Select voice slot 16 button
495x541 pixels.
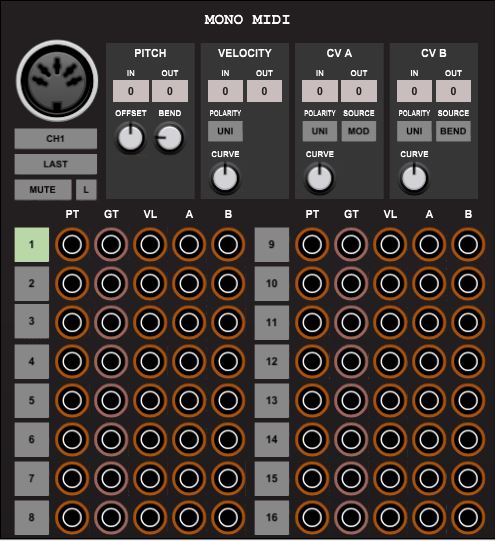(272, 518)
